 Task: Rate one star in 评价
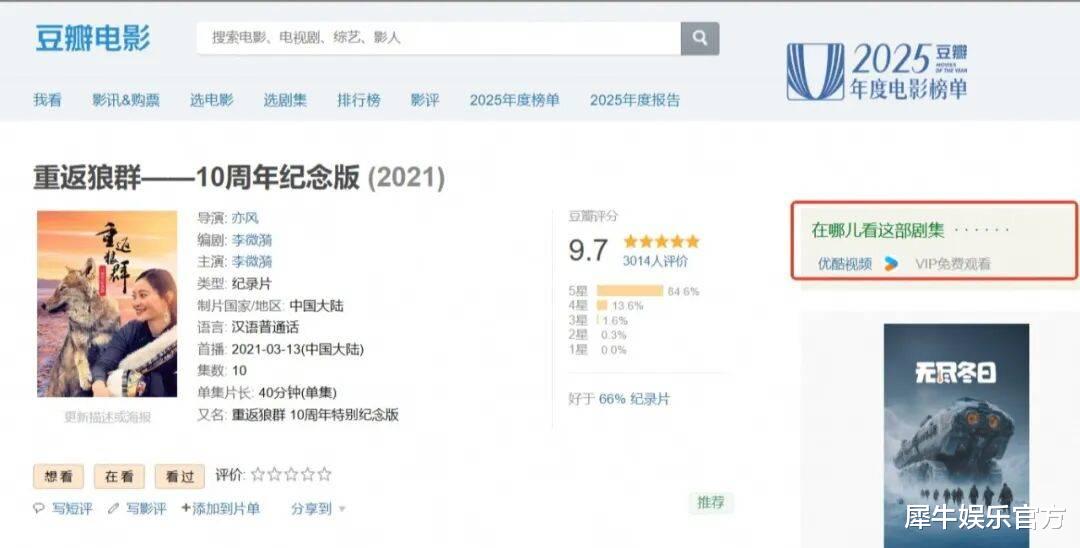tap(258, 474)
